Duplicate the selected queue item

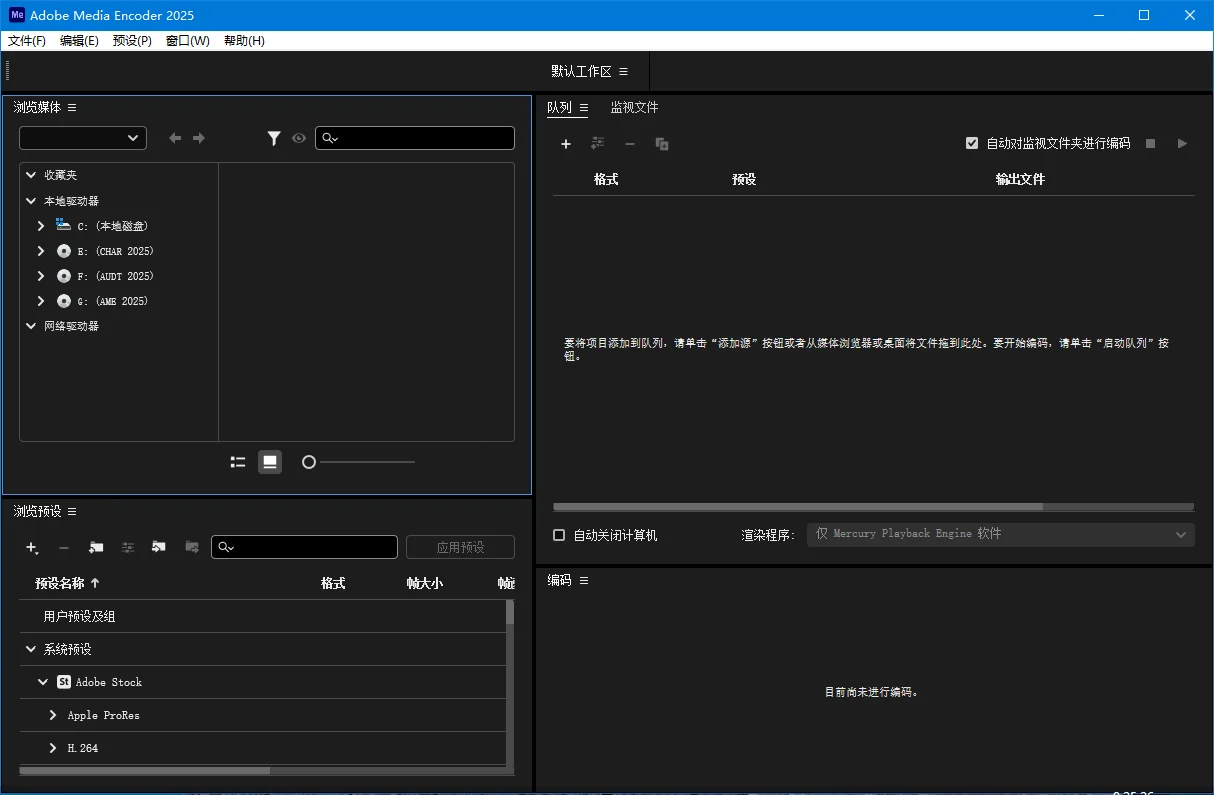coord(661,144)
